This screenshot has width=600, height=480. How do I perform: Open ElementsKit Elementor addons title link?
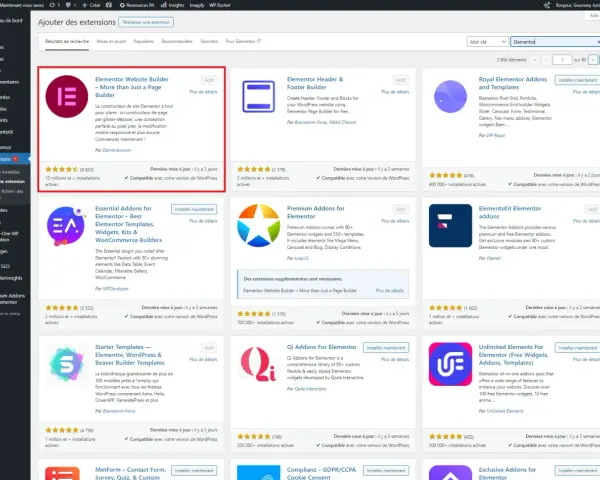pos(510,212)
